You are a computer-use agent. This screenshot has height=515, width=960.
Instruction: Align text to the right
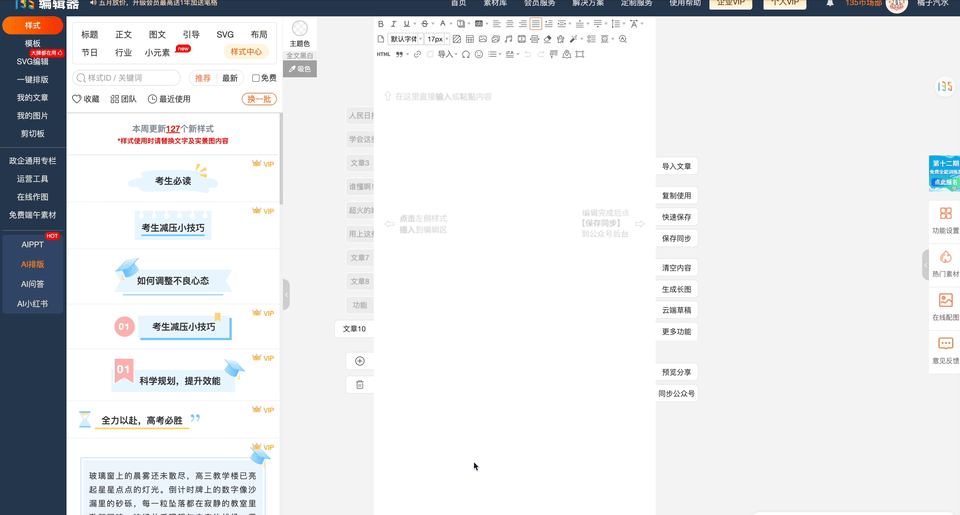[x=523, y=24]
